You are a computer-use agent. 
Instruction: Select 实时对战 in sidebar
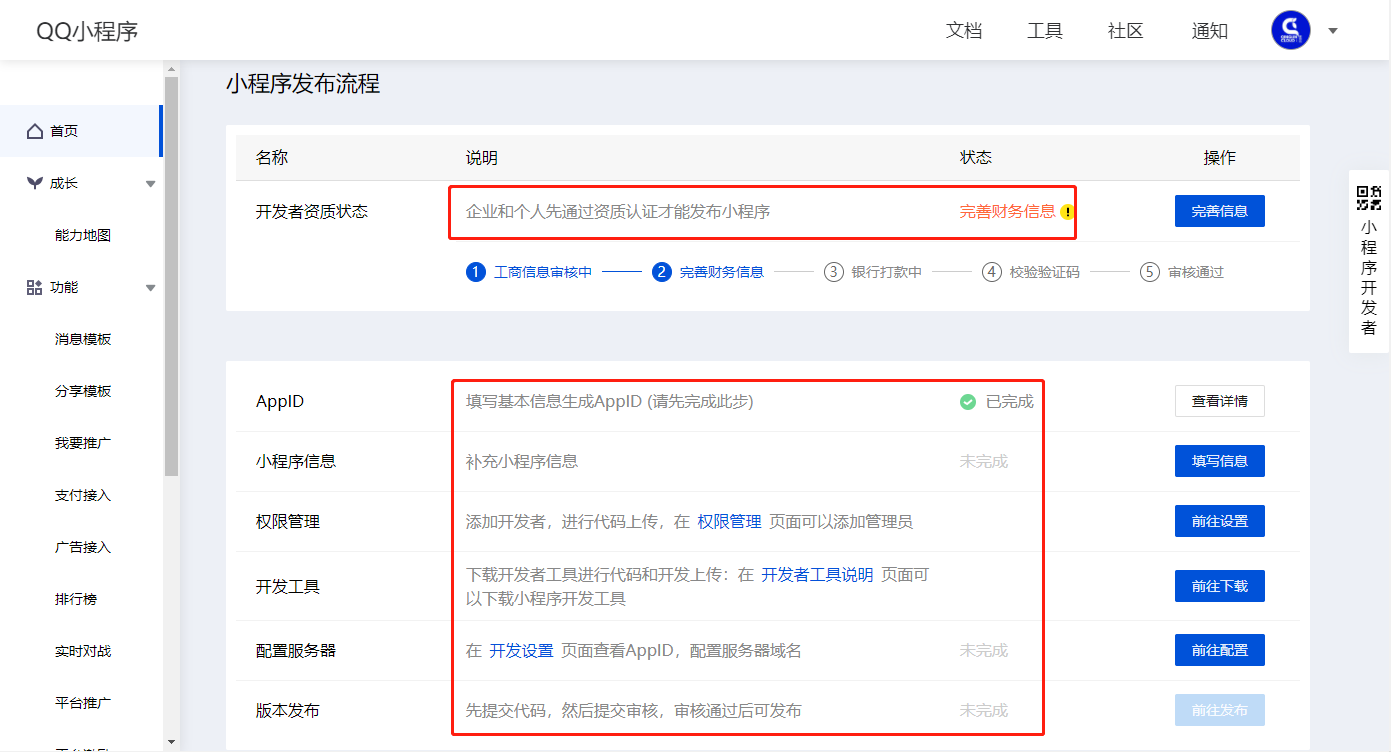[83, 651]
